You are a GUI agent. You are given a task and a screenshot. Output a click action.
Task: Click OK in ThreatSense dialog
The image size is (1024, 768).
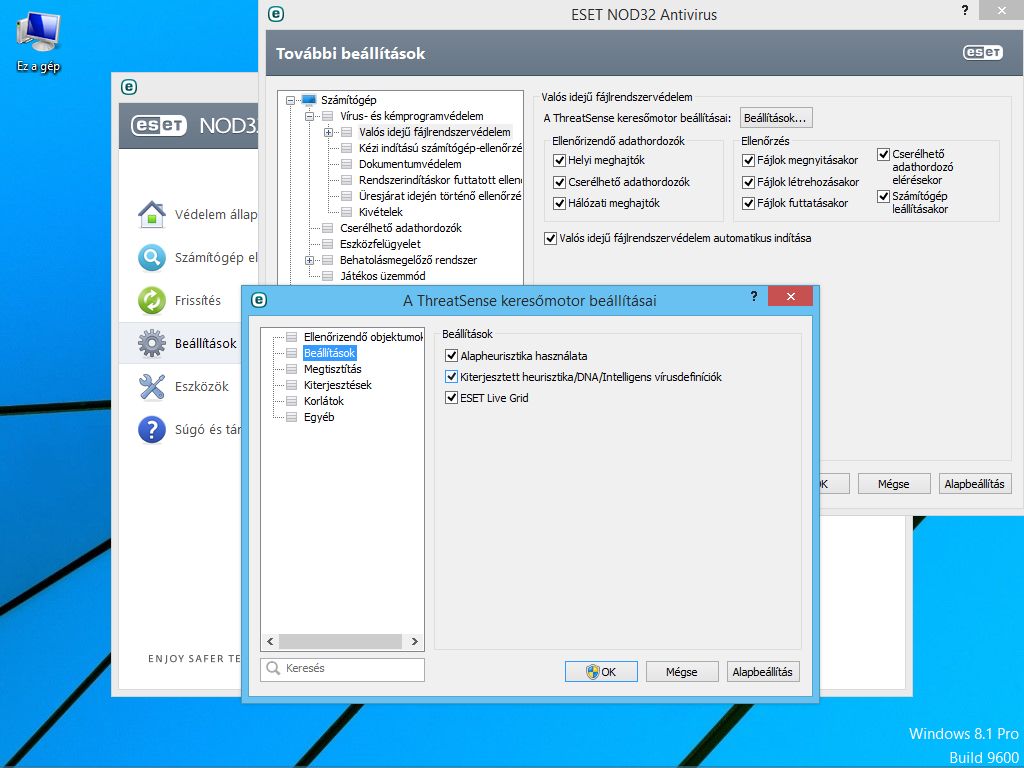[x=601, y=672]
